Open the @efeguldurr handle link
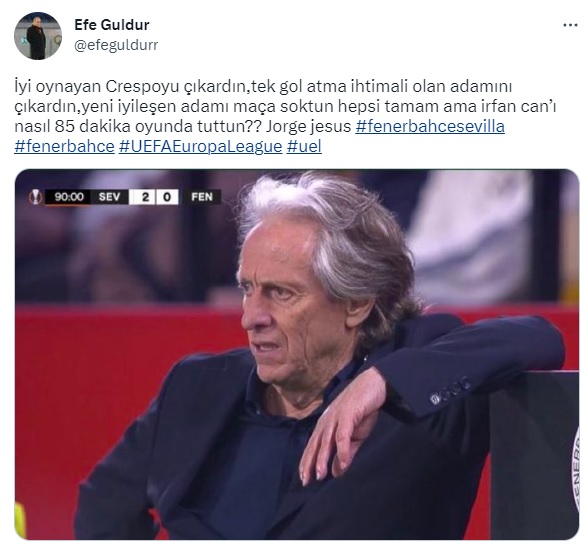The image size is (586, 555). (116, 45)
